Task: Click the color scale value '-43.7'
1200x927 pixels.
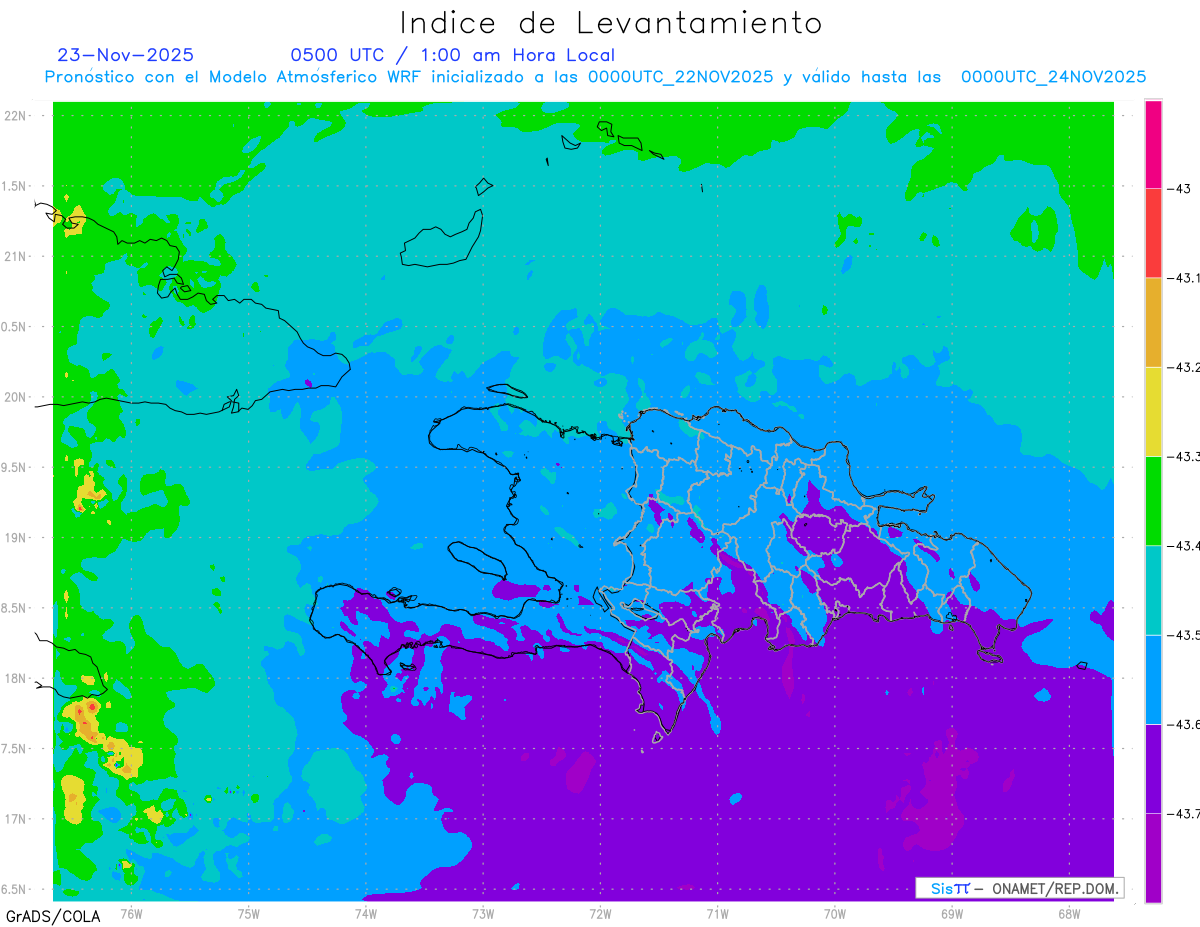Action: [1185, 813]
